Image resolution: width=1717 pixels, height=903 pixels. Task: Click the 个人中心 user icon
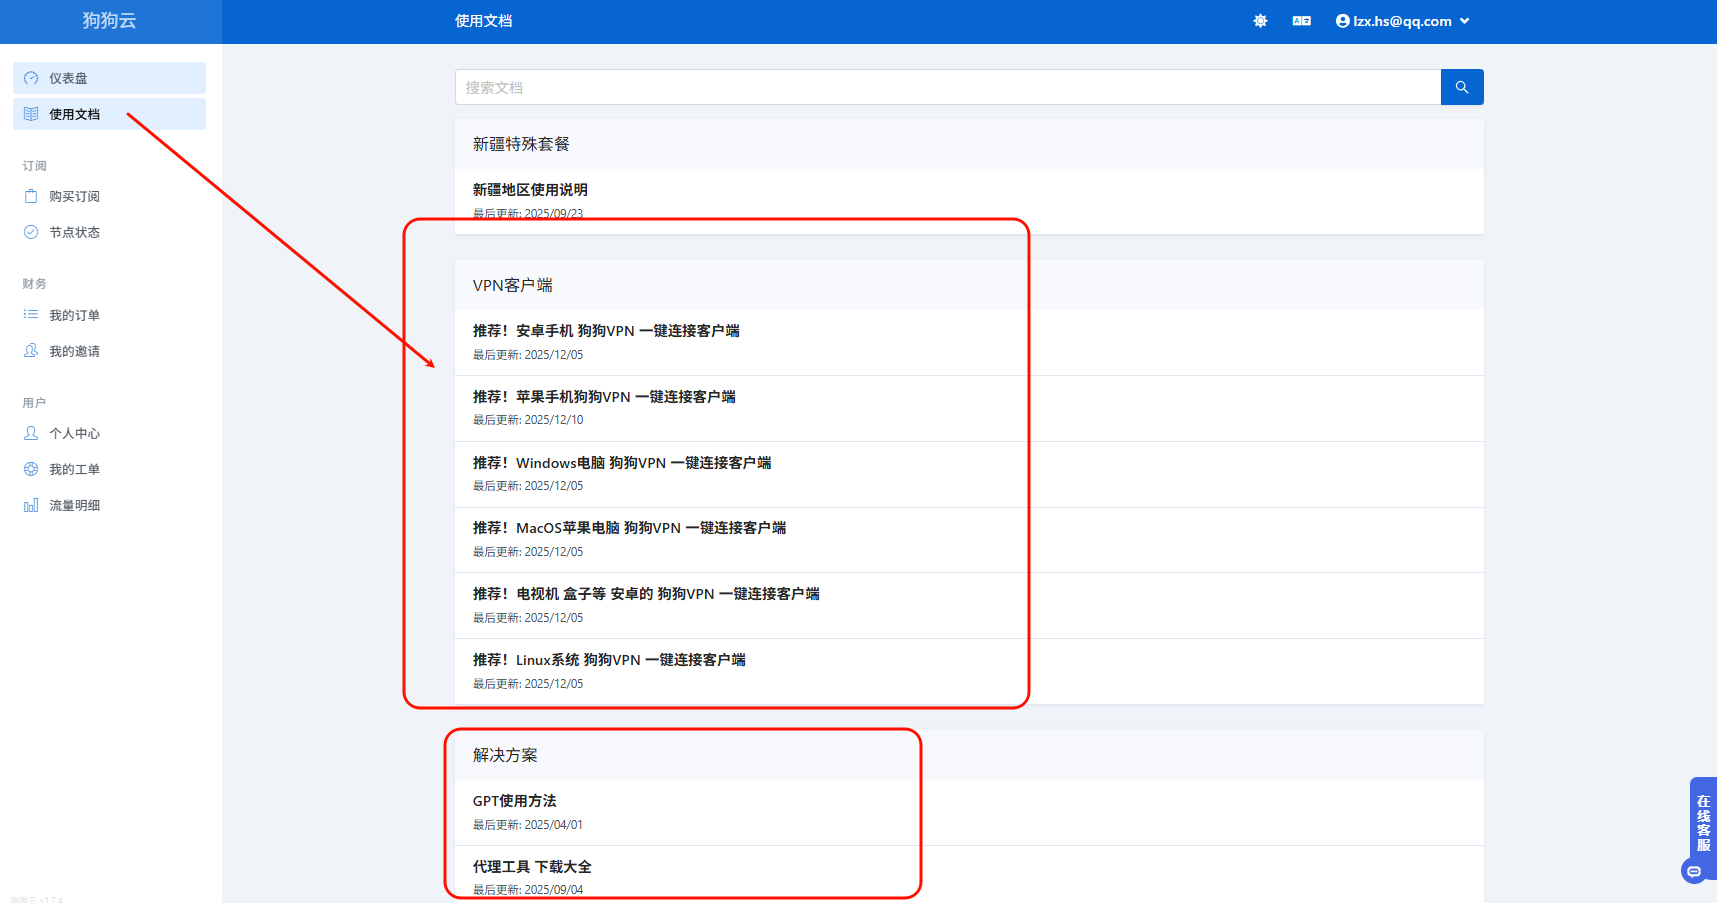pyautogui.click(x=31, y=433)
